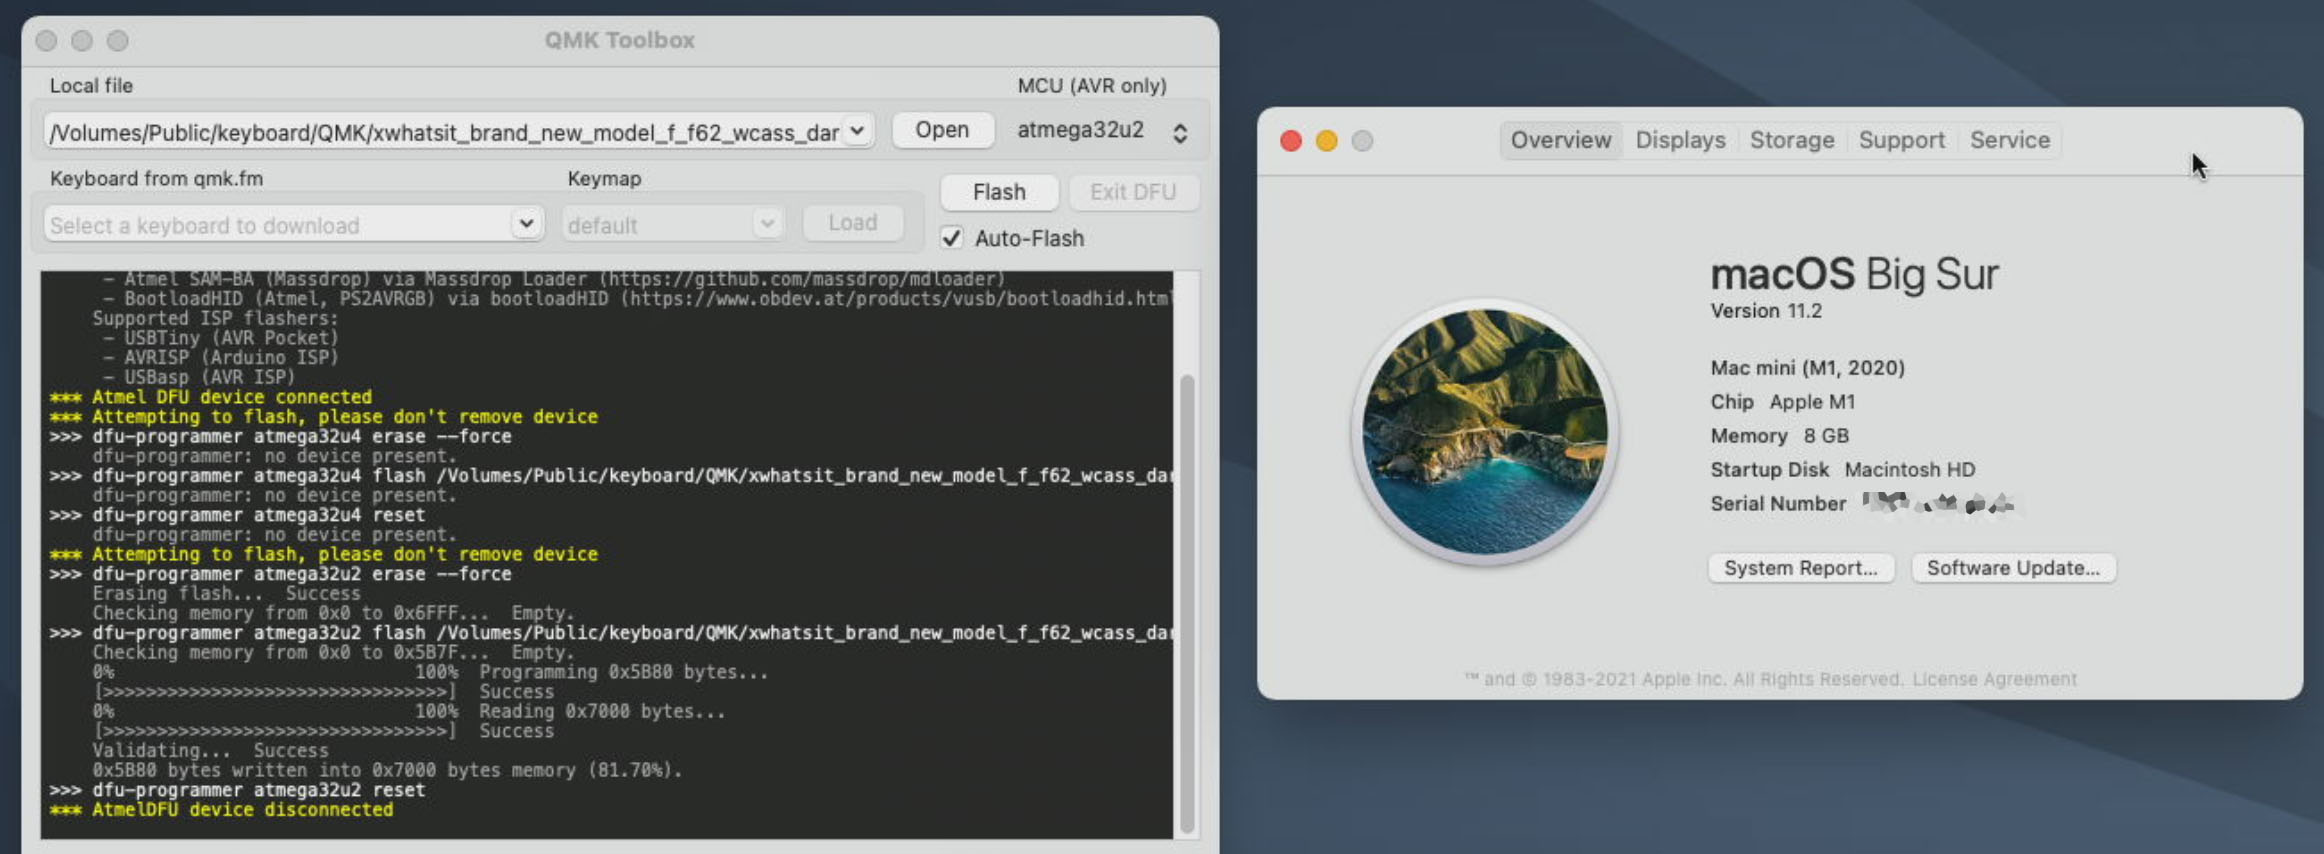Disable the Auto-Flash checkbox
The image size is (2324, 854).
coord(951,238)
